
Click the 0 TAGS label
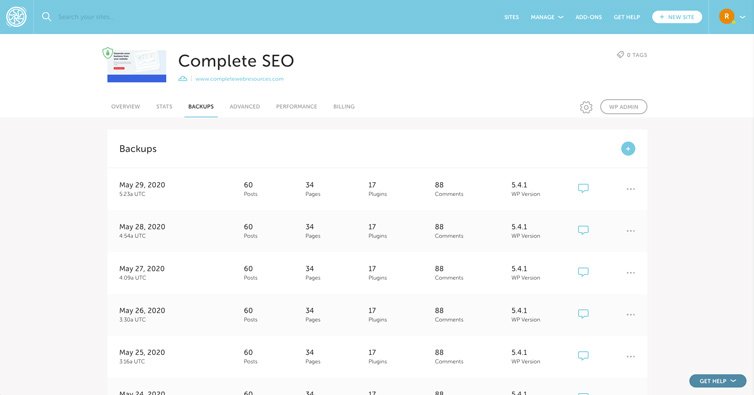(x=637, y=55)
